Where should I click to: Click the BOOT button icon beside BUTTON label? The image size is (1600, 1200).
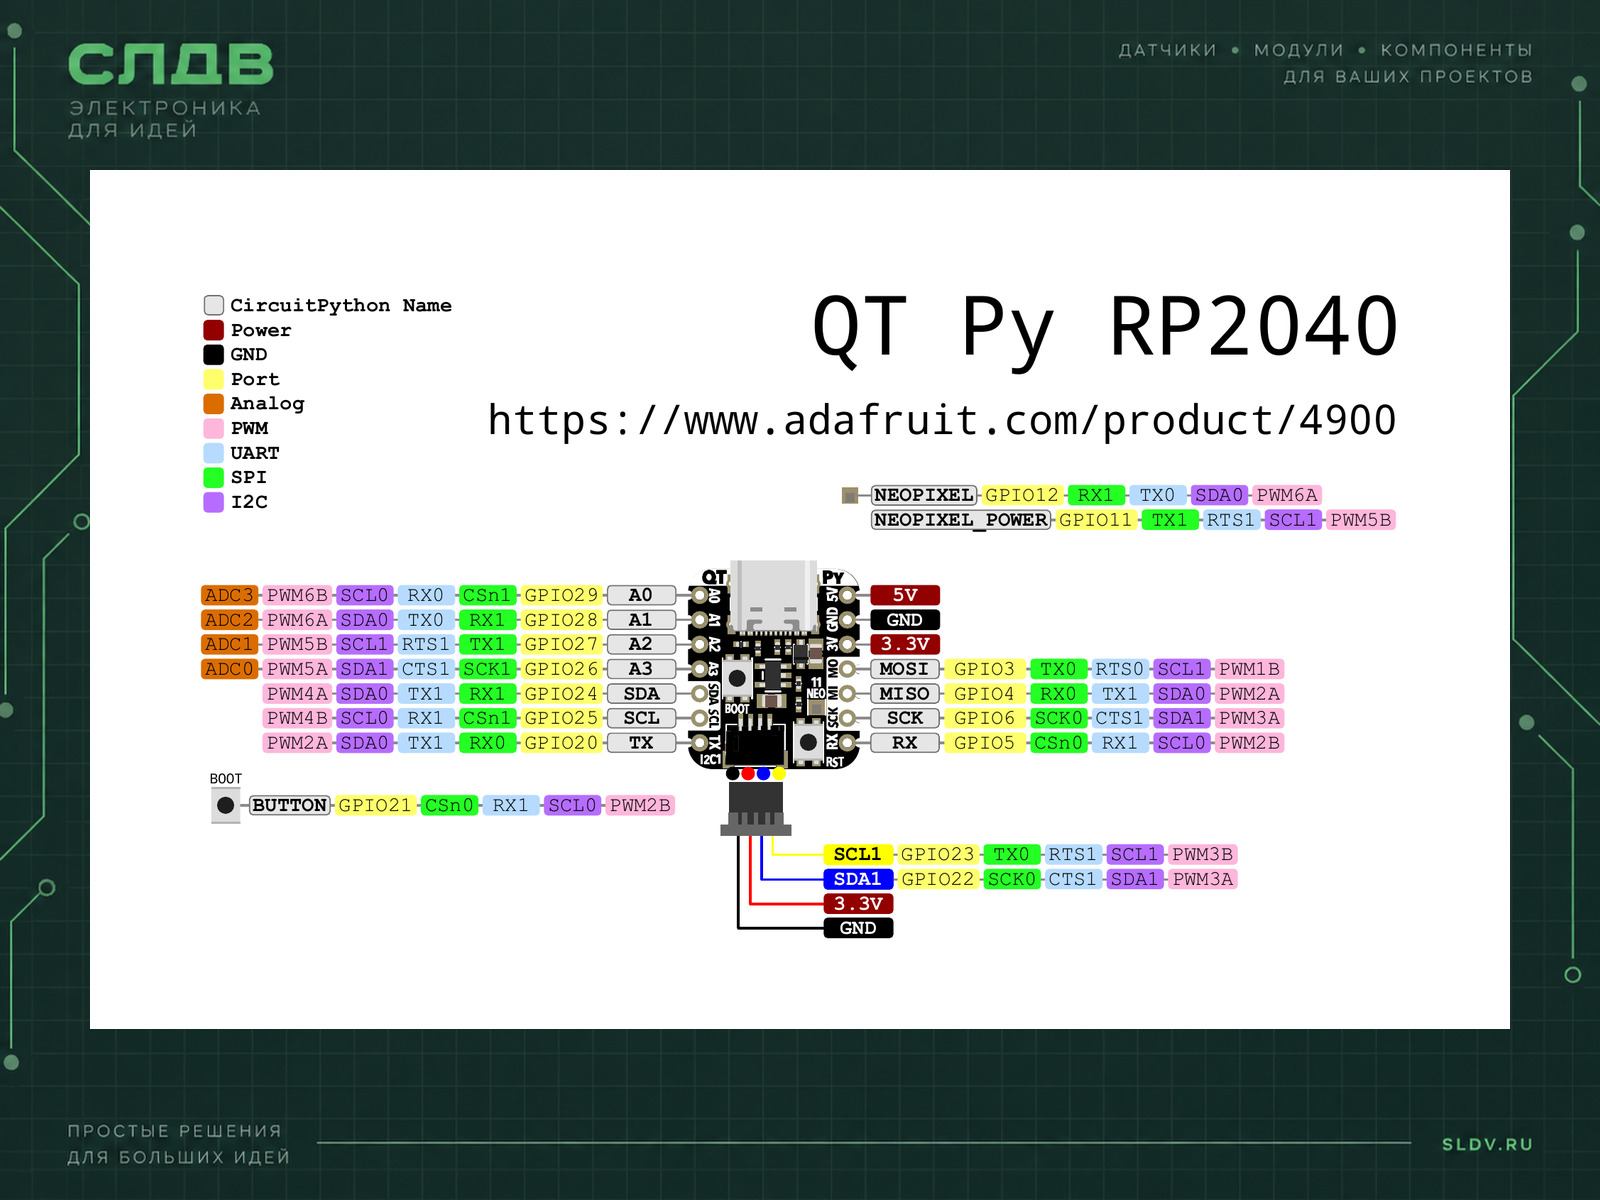(x=226, y=805)
